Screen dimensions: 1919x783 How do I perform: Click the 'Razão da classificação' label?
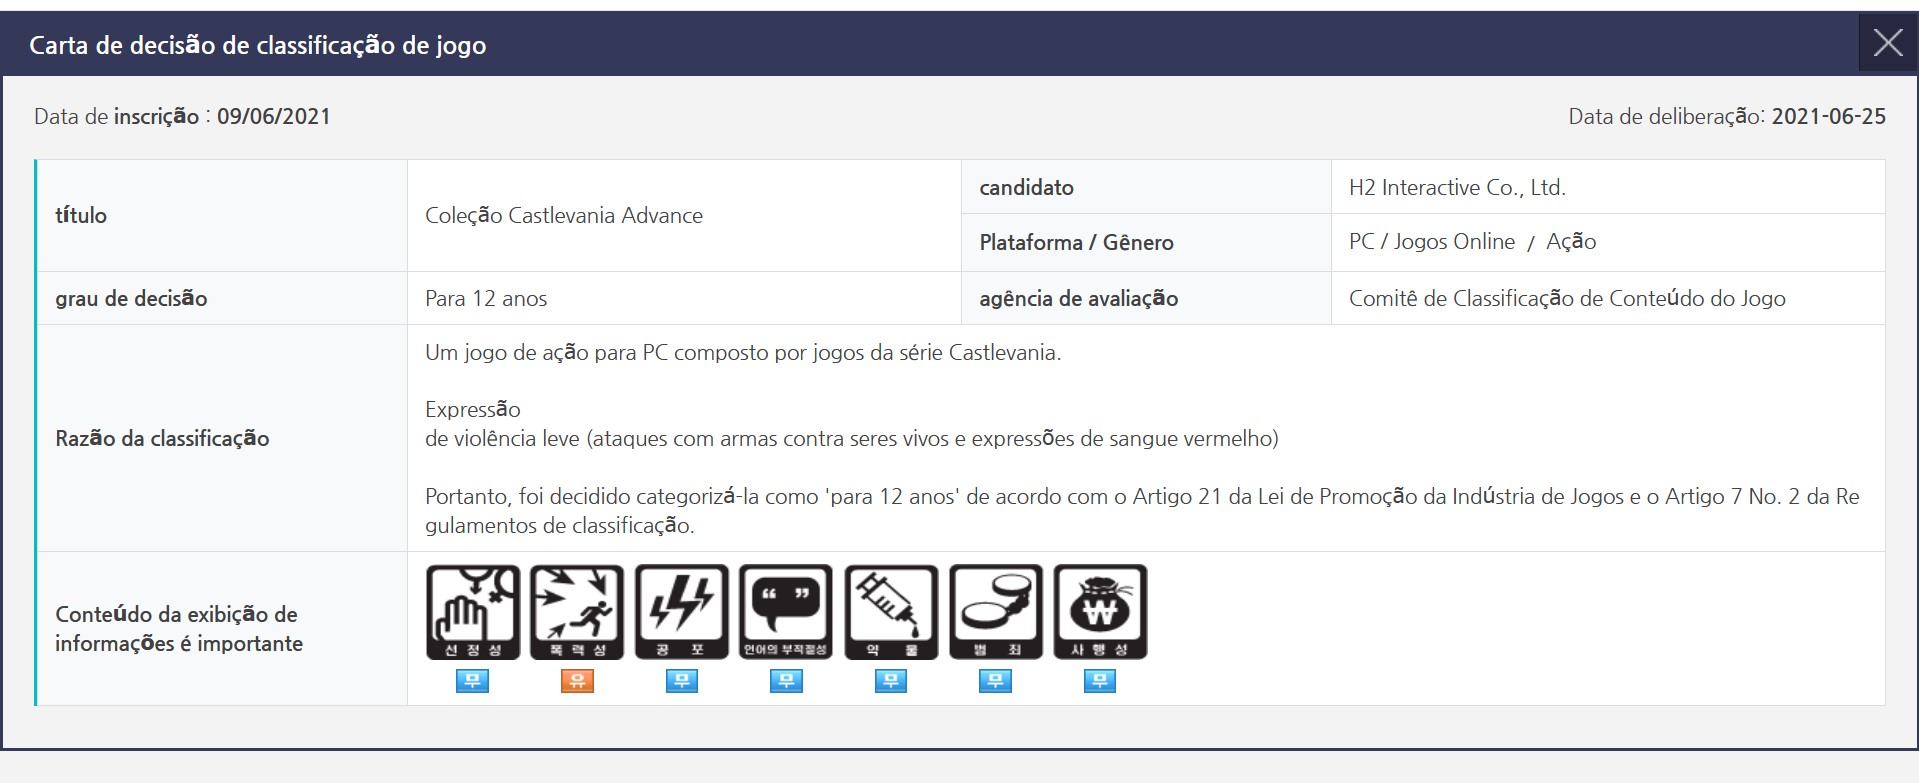pos(162,438)
